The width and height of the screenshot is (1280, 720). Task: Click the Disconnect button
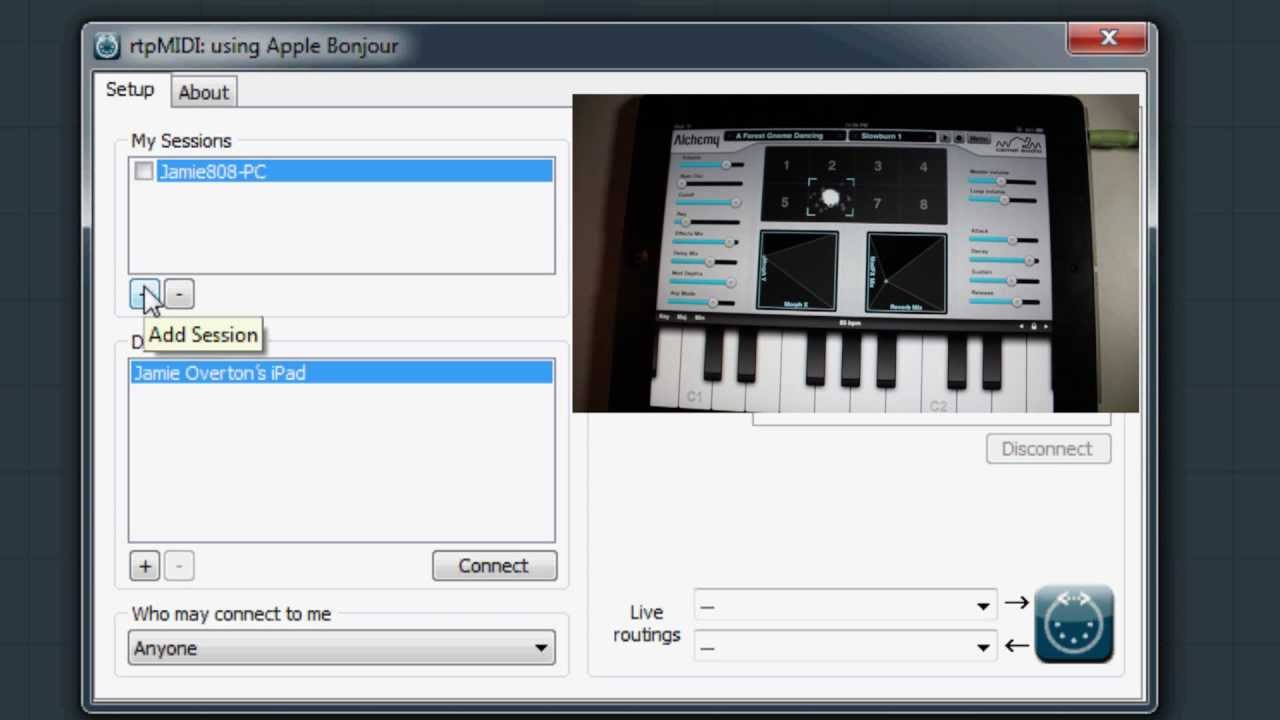click(1048, 449)
